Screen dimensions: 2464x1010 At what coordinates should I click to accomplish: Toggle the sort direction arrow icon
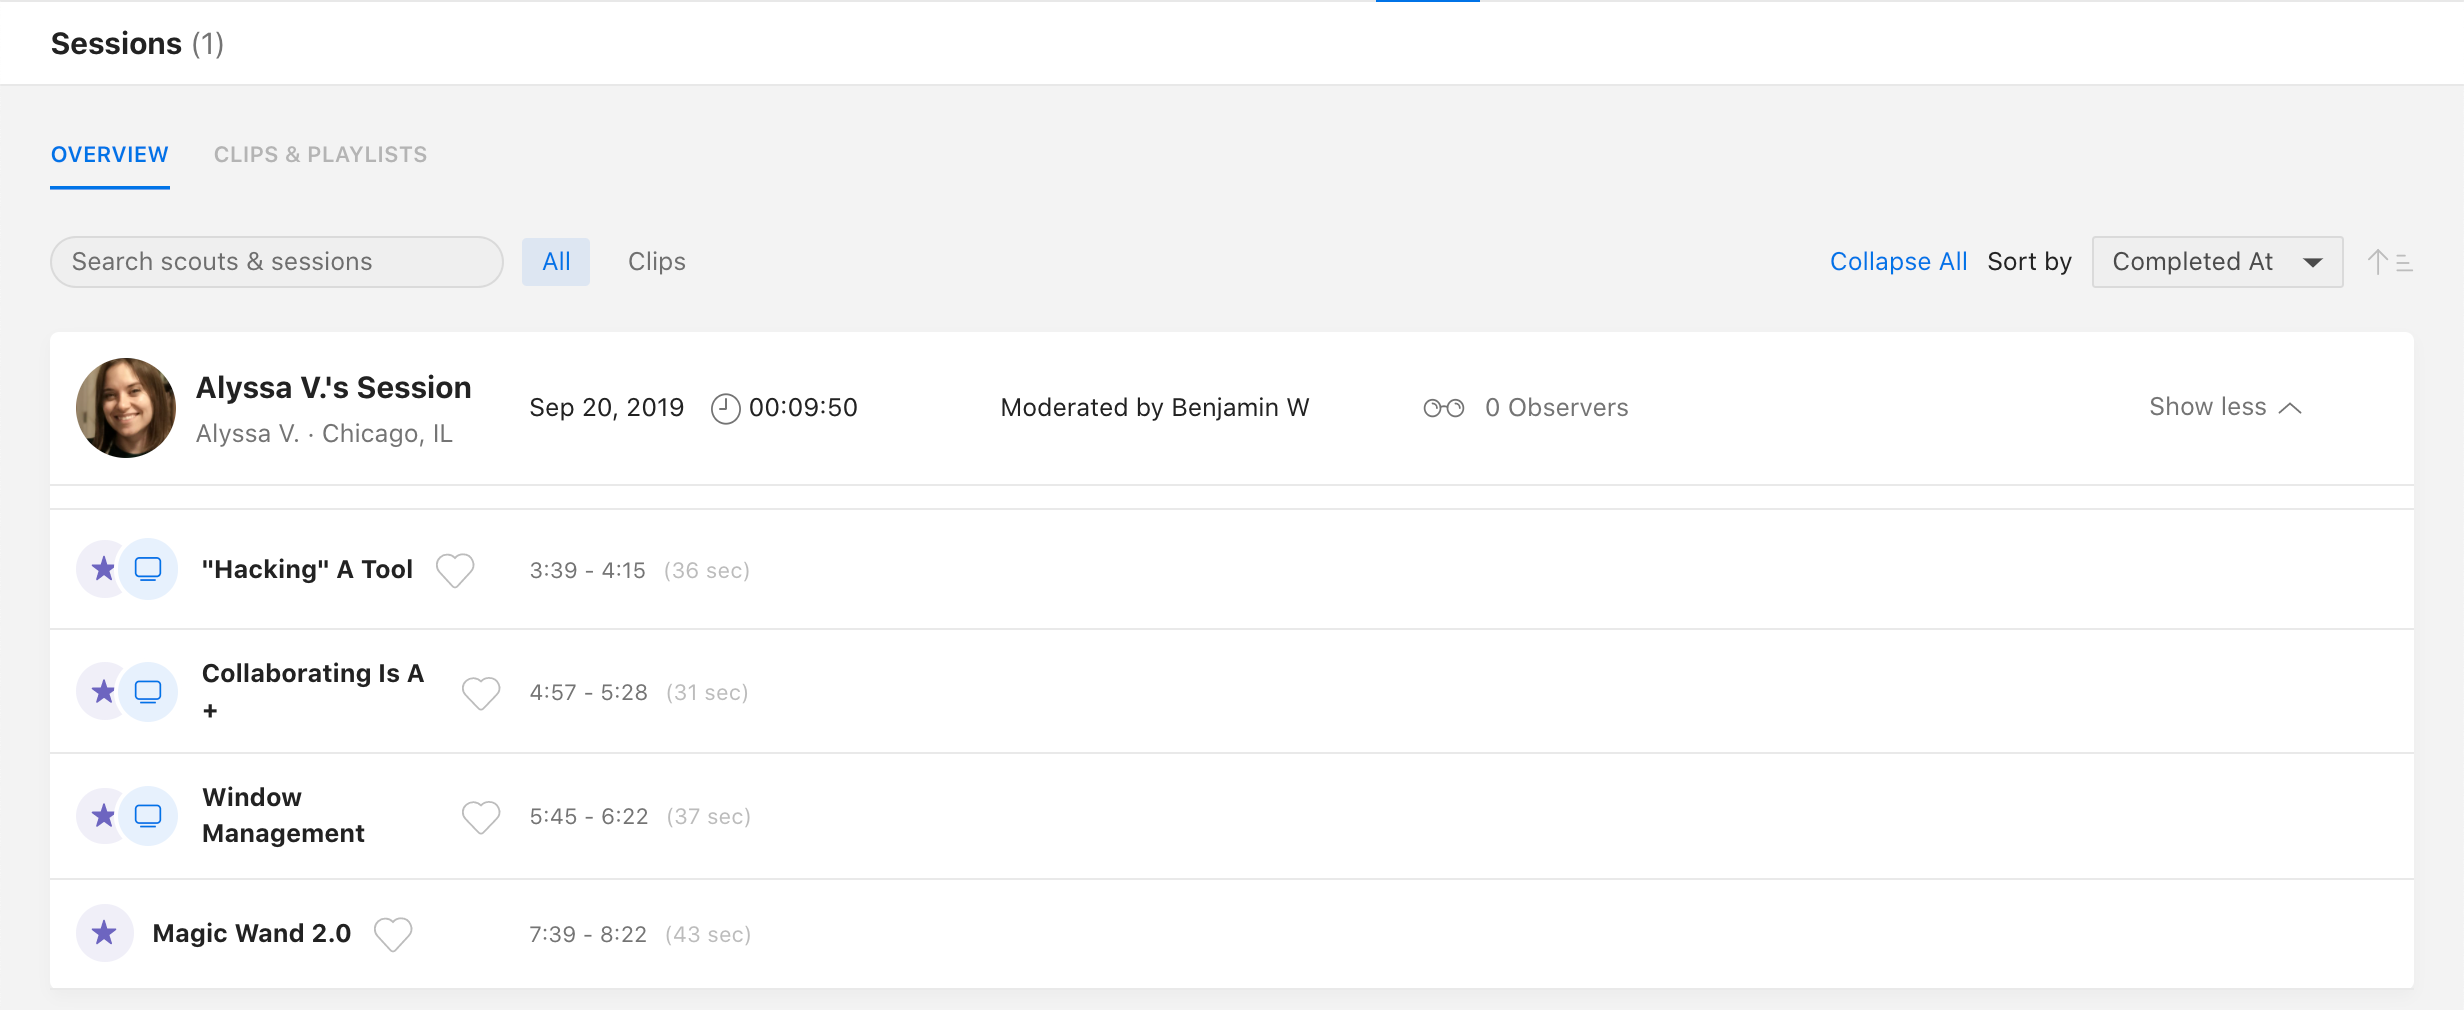point(2390,262)
